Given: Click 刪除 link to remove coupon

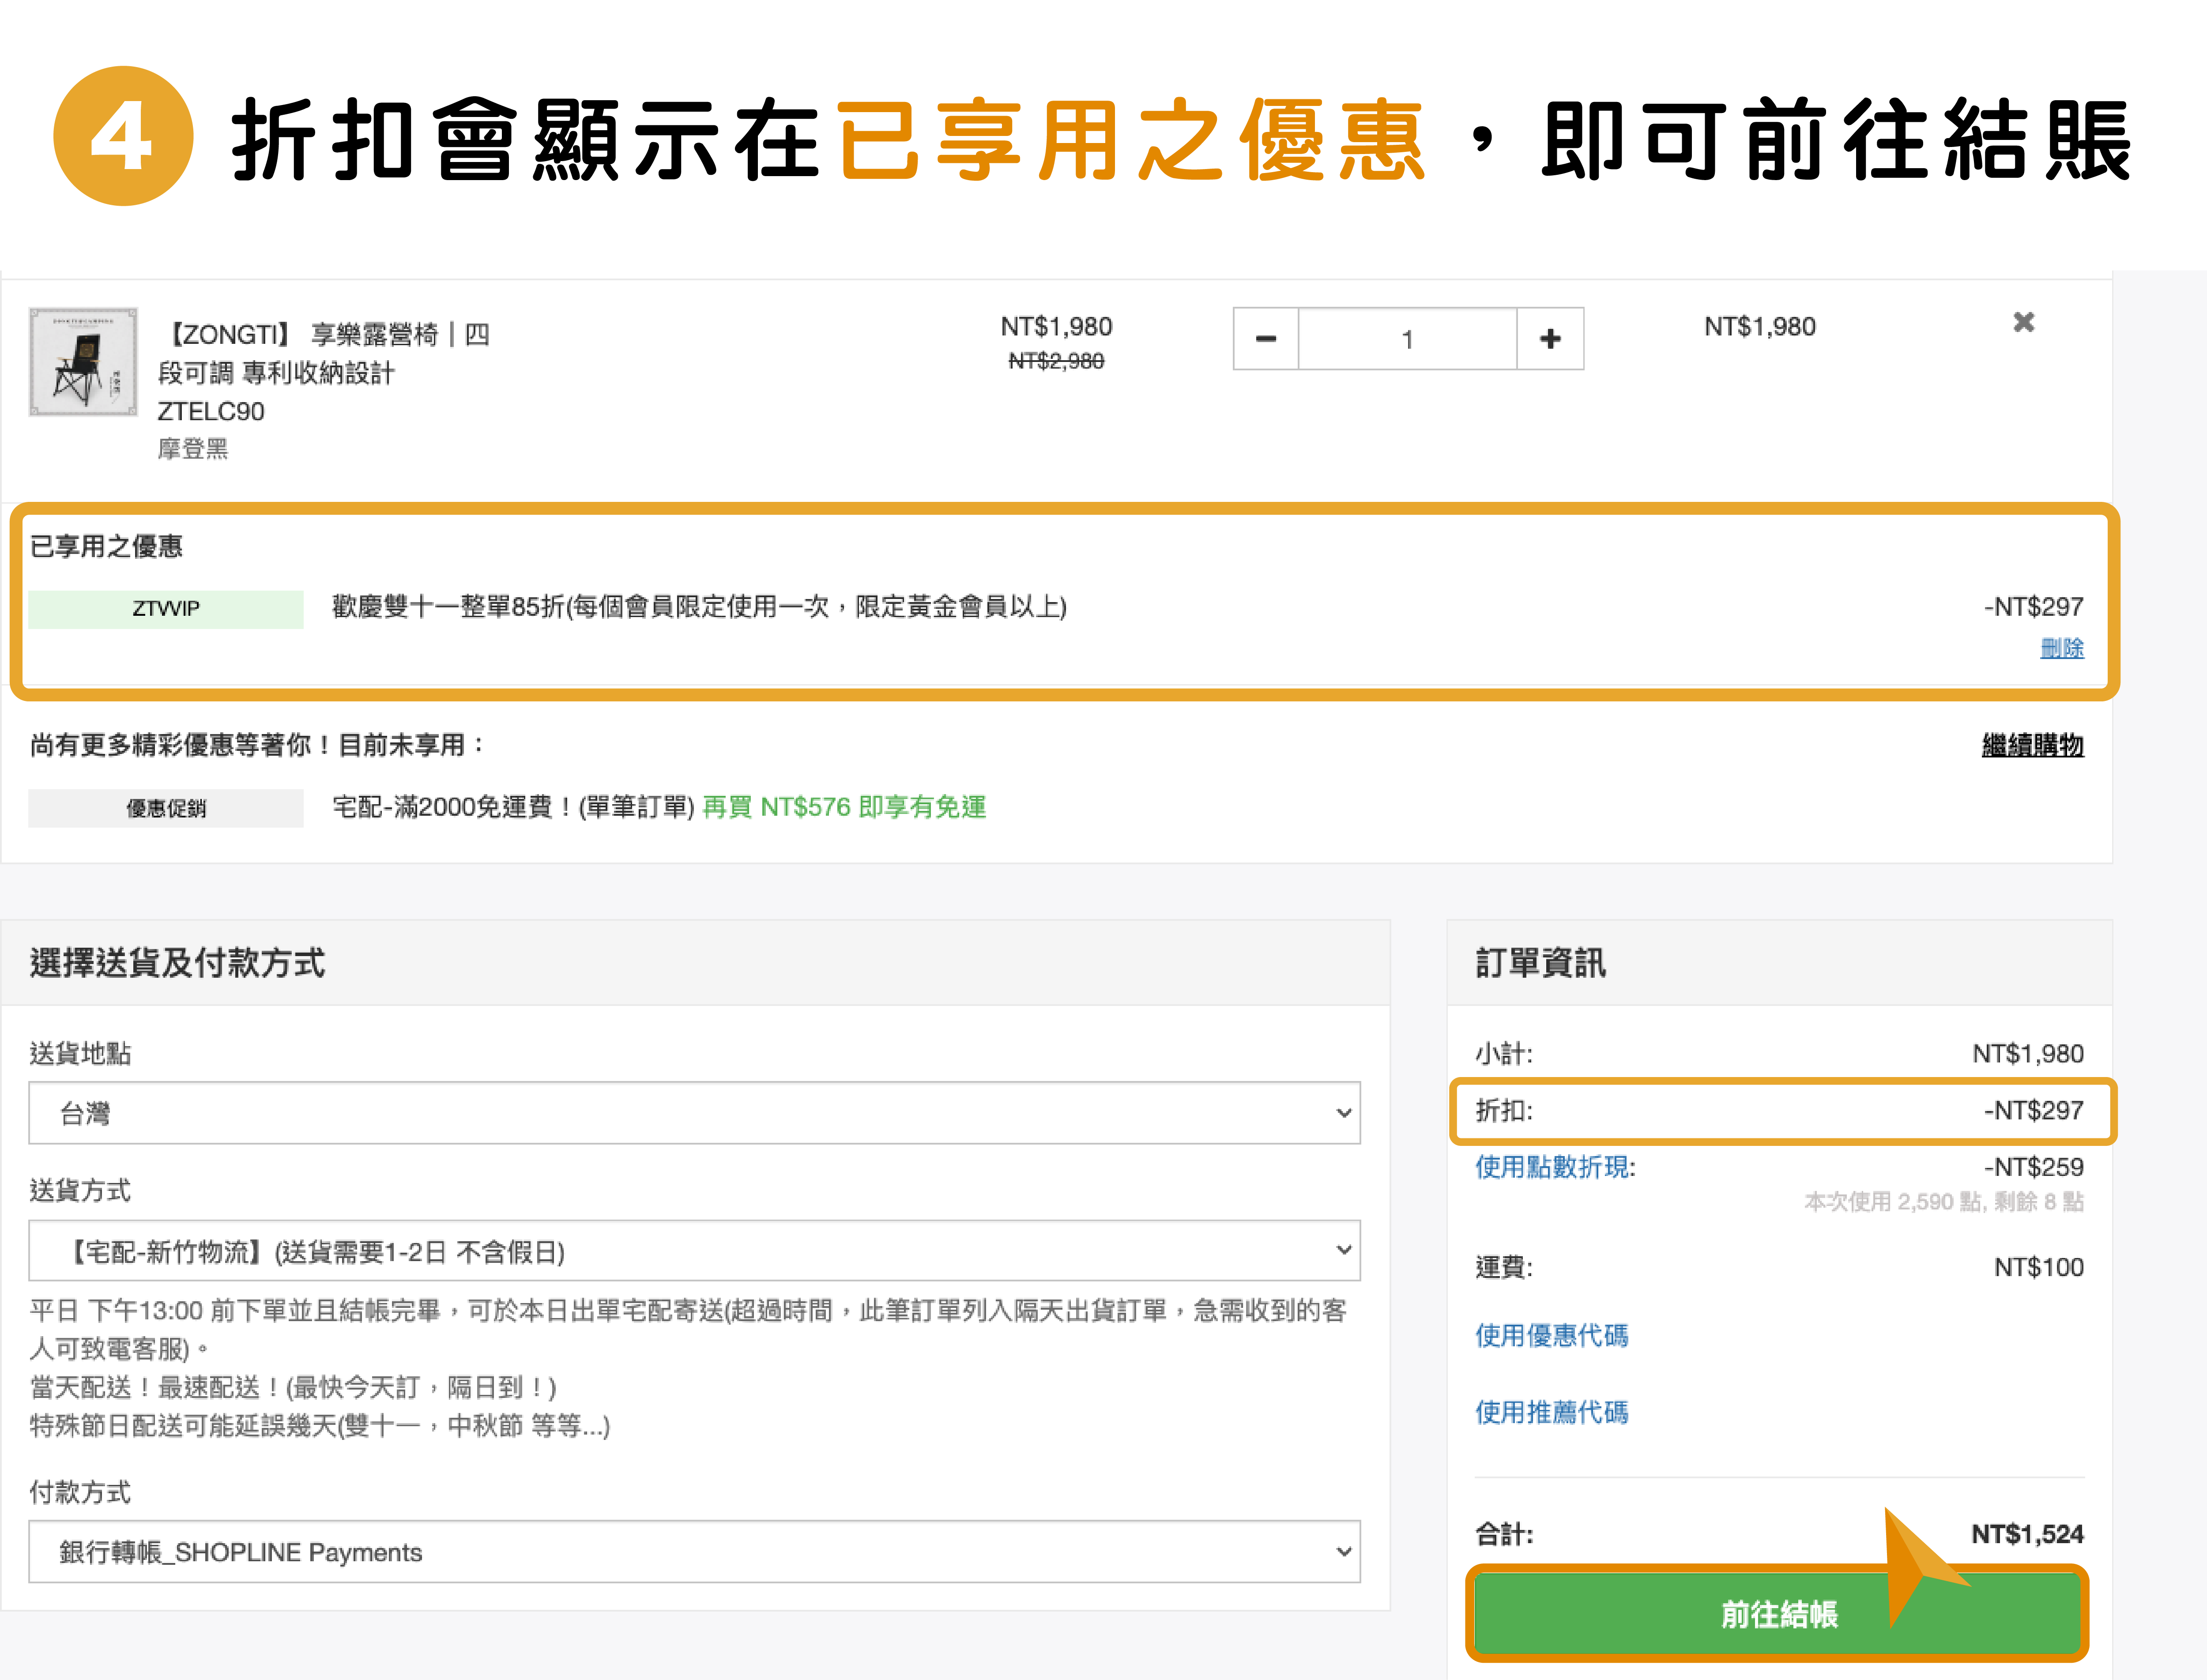Looking at the screenshot, I should [x=2061, y=648].
